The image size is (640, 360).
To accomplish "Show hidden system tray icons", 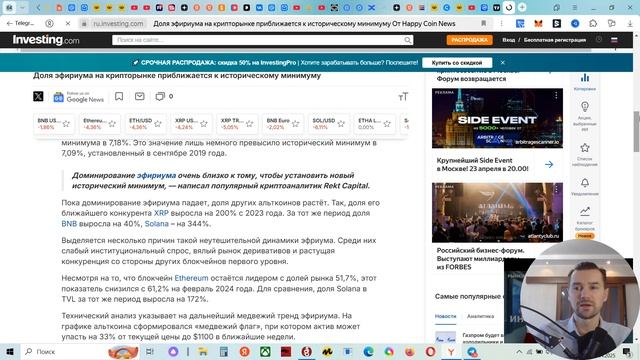I will coord(519,351).
